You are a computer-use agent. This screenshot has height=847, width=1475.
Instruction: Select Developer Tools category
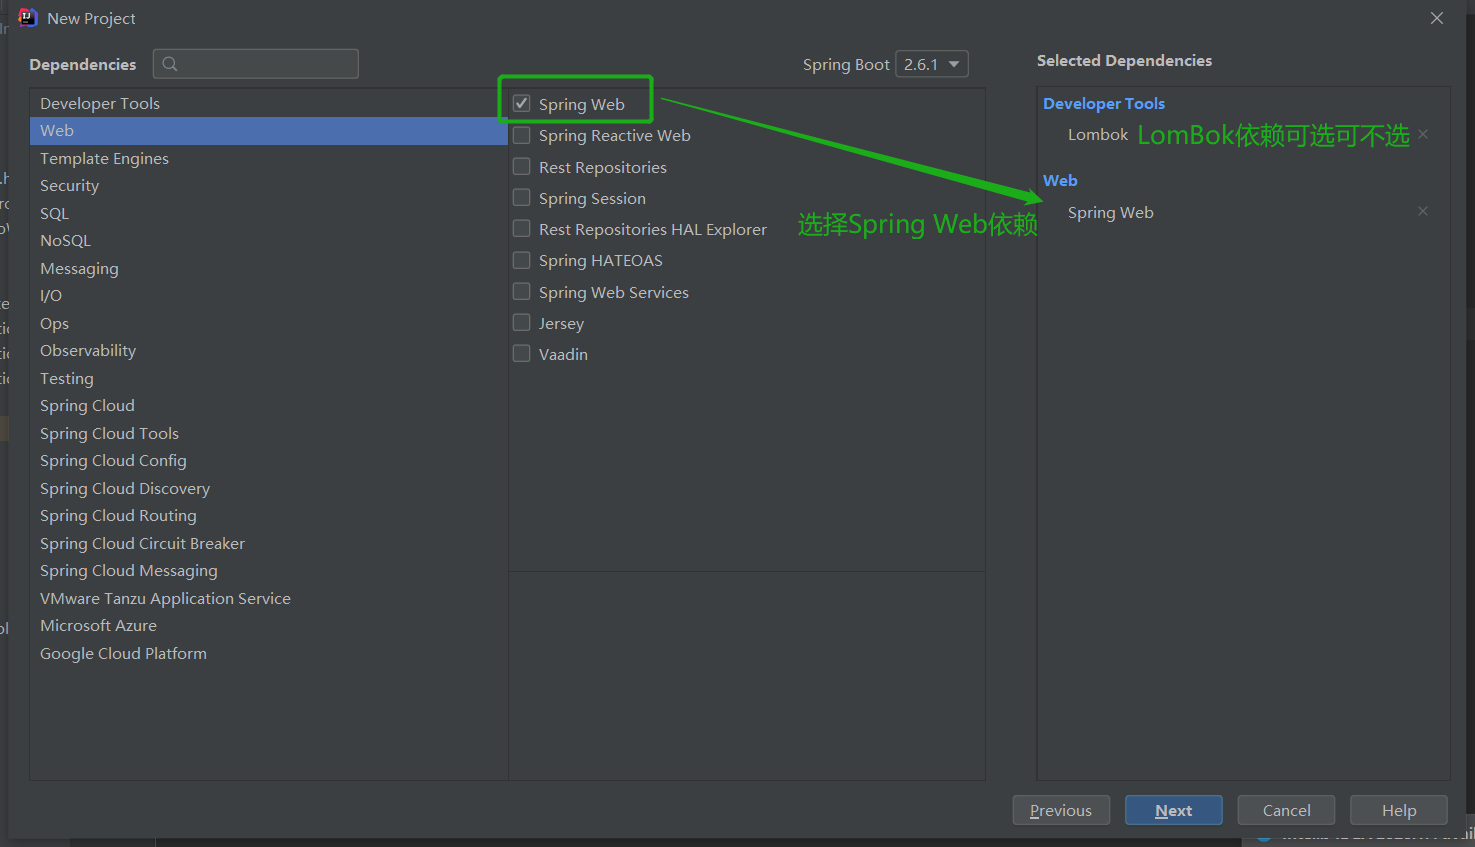[269, 103]
